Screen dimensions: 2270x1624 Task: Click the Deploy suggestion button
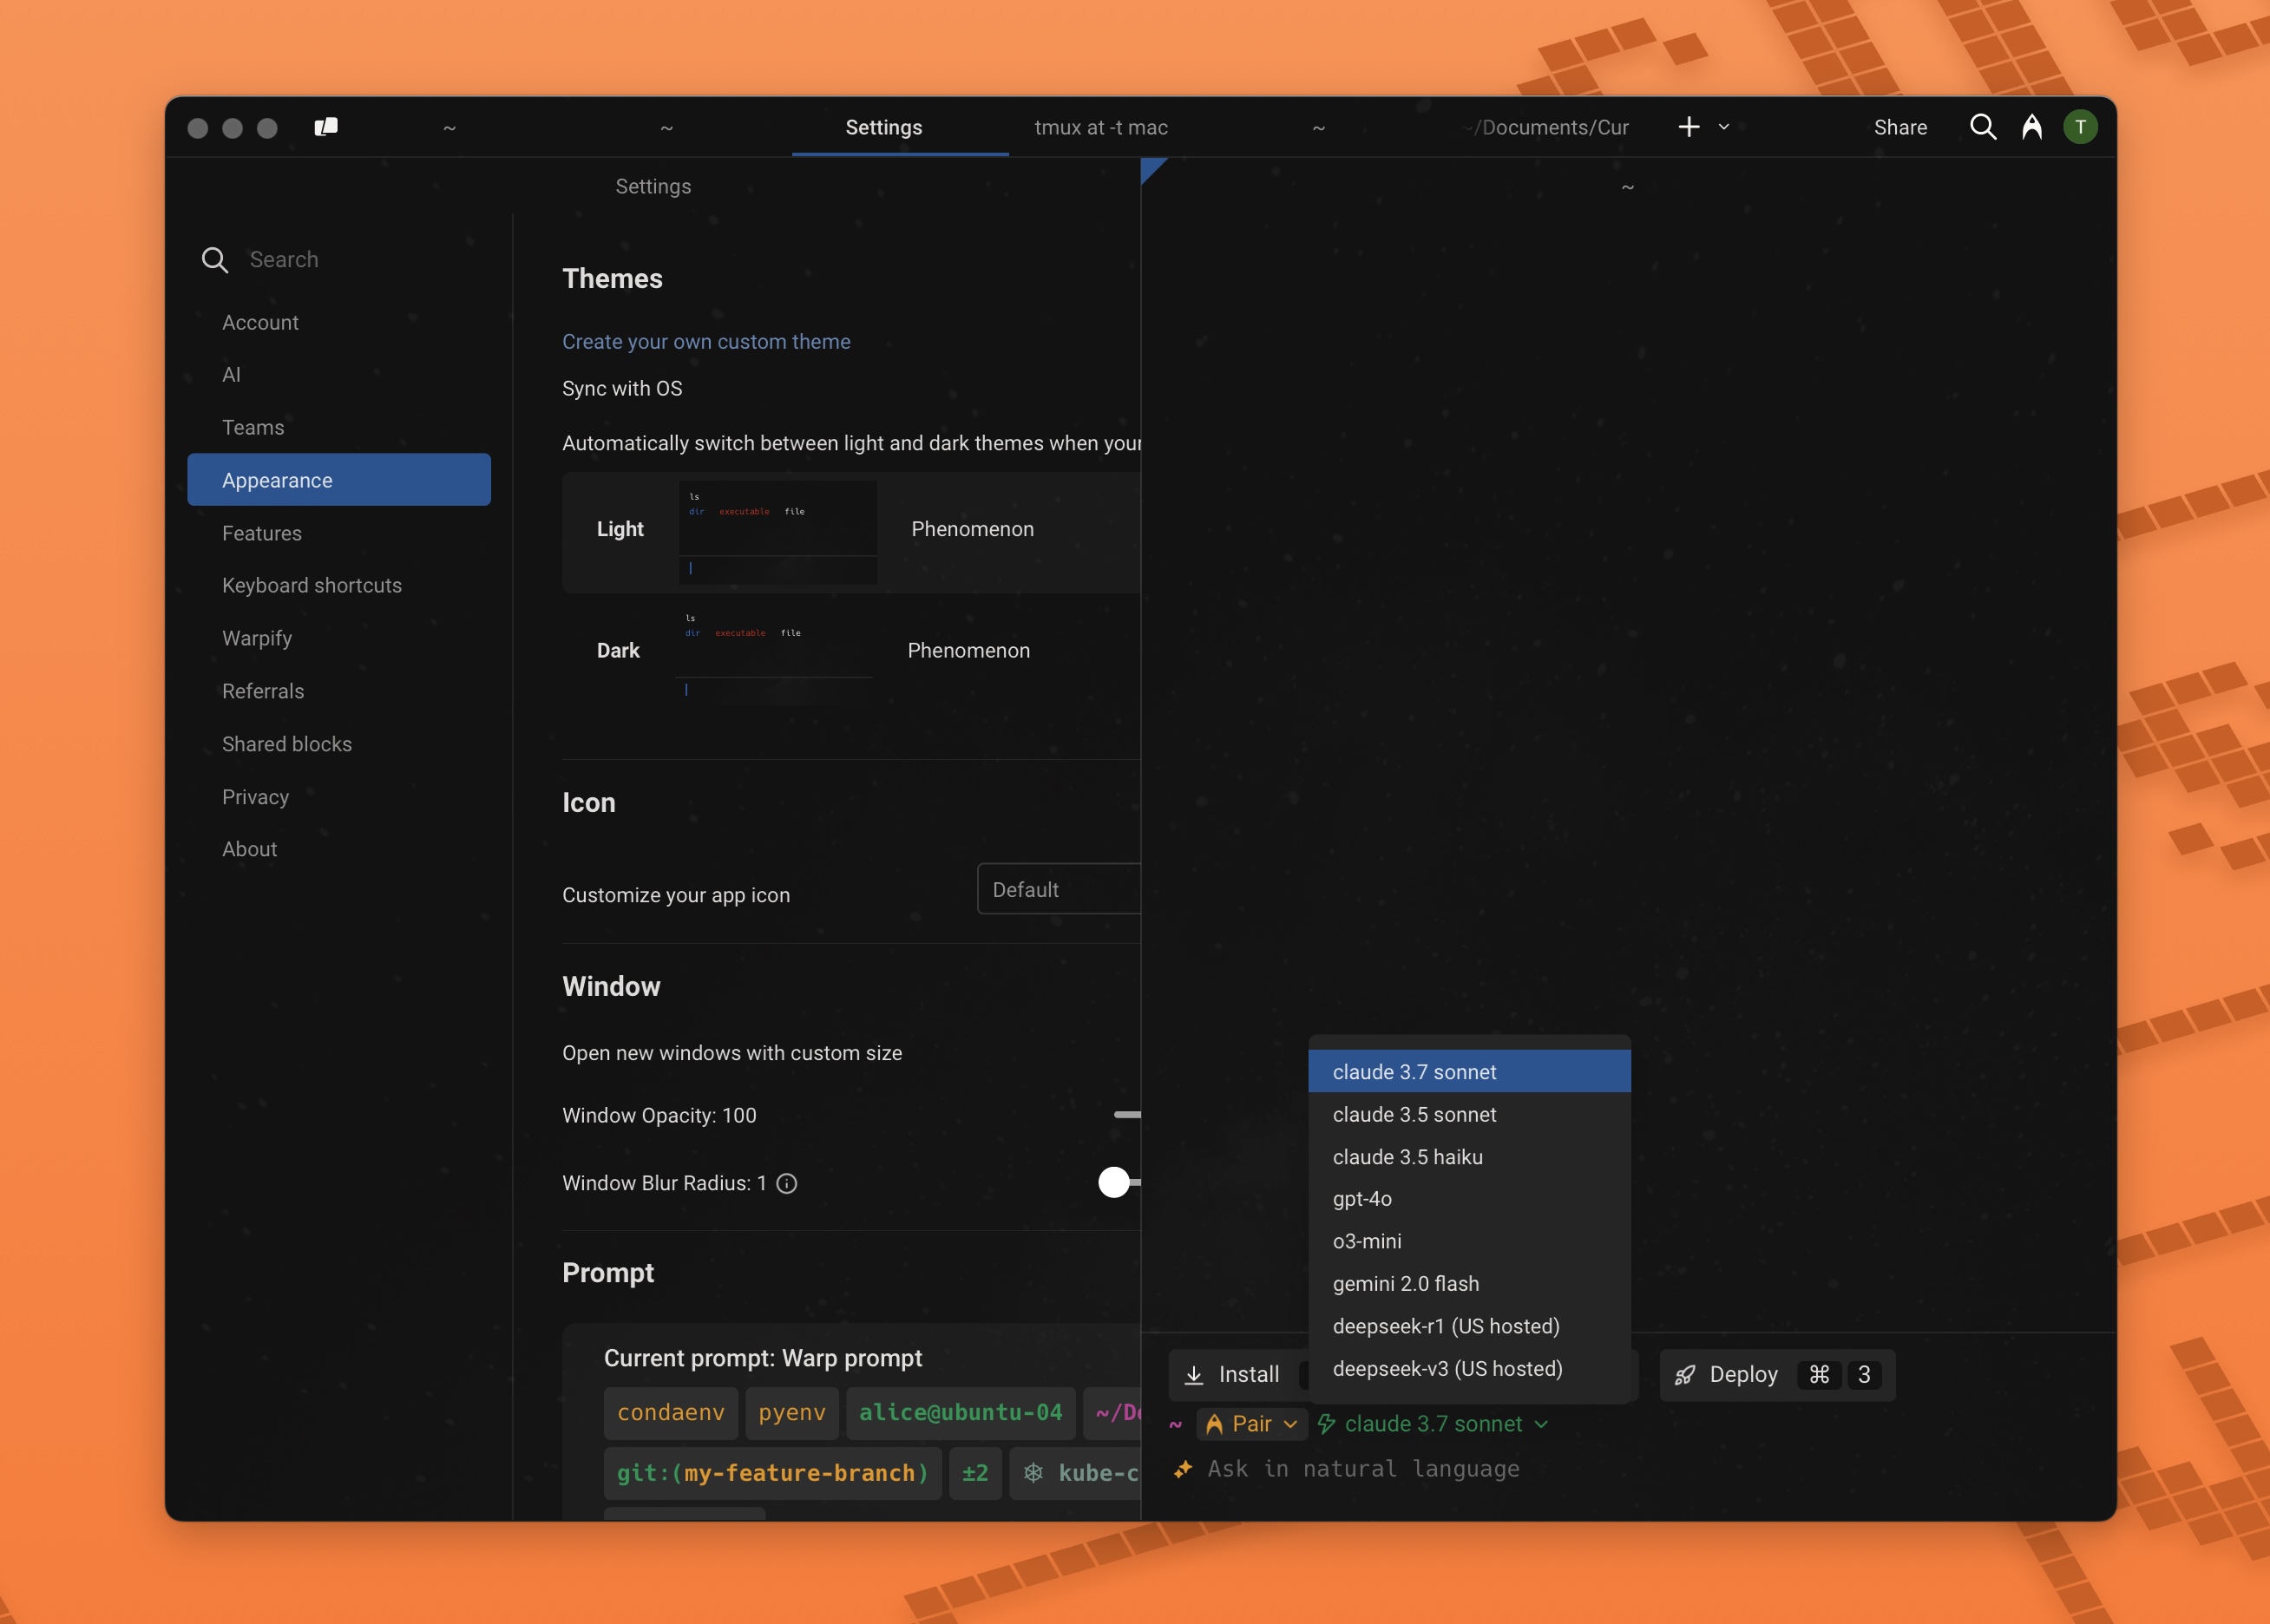coord(1777,1375)
